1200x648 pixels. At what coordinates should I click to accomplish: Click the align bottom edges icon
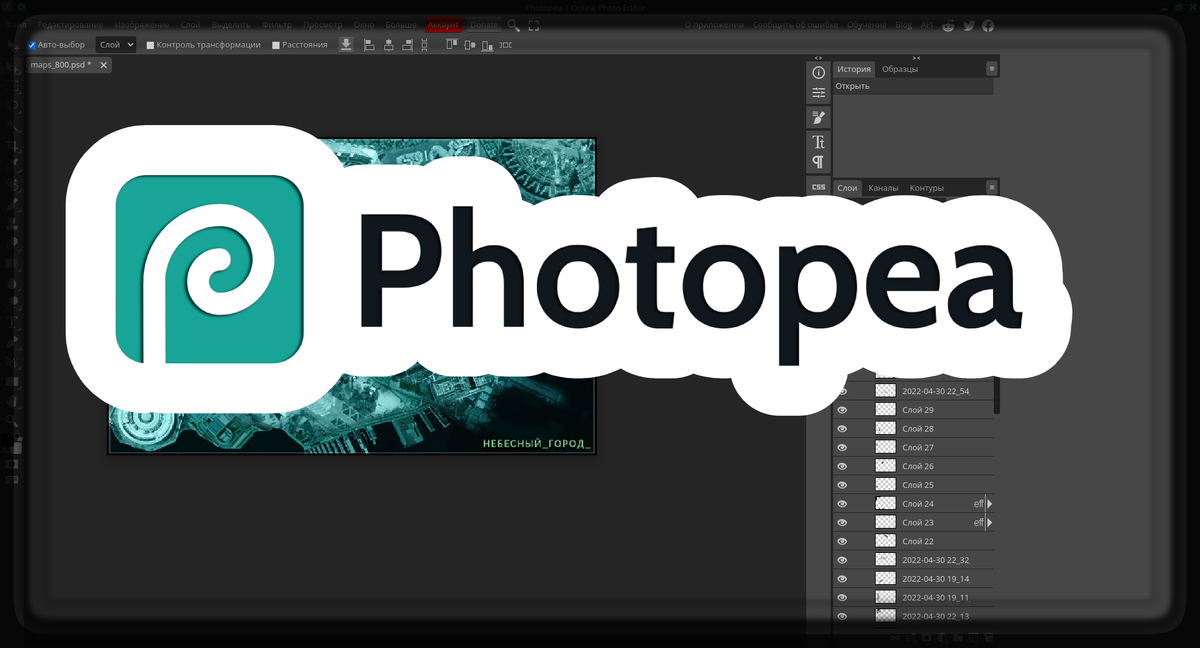488,44
